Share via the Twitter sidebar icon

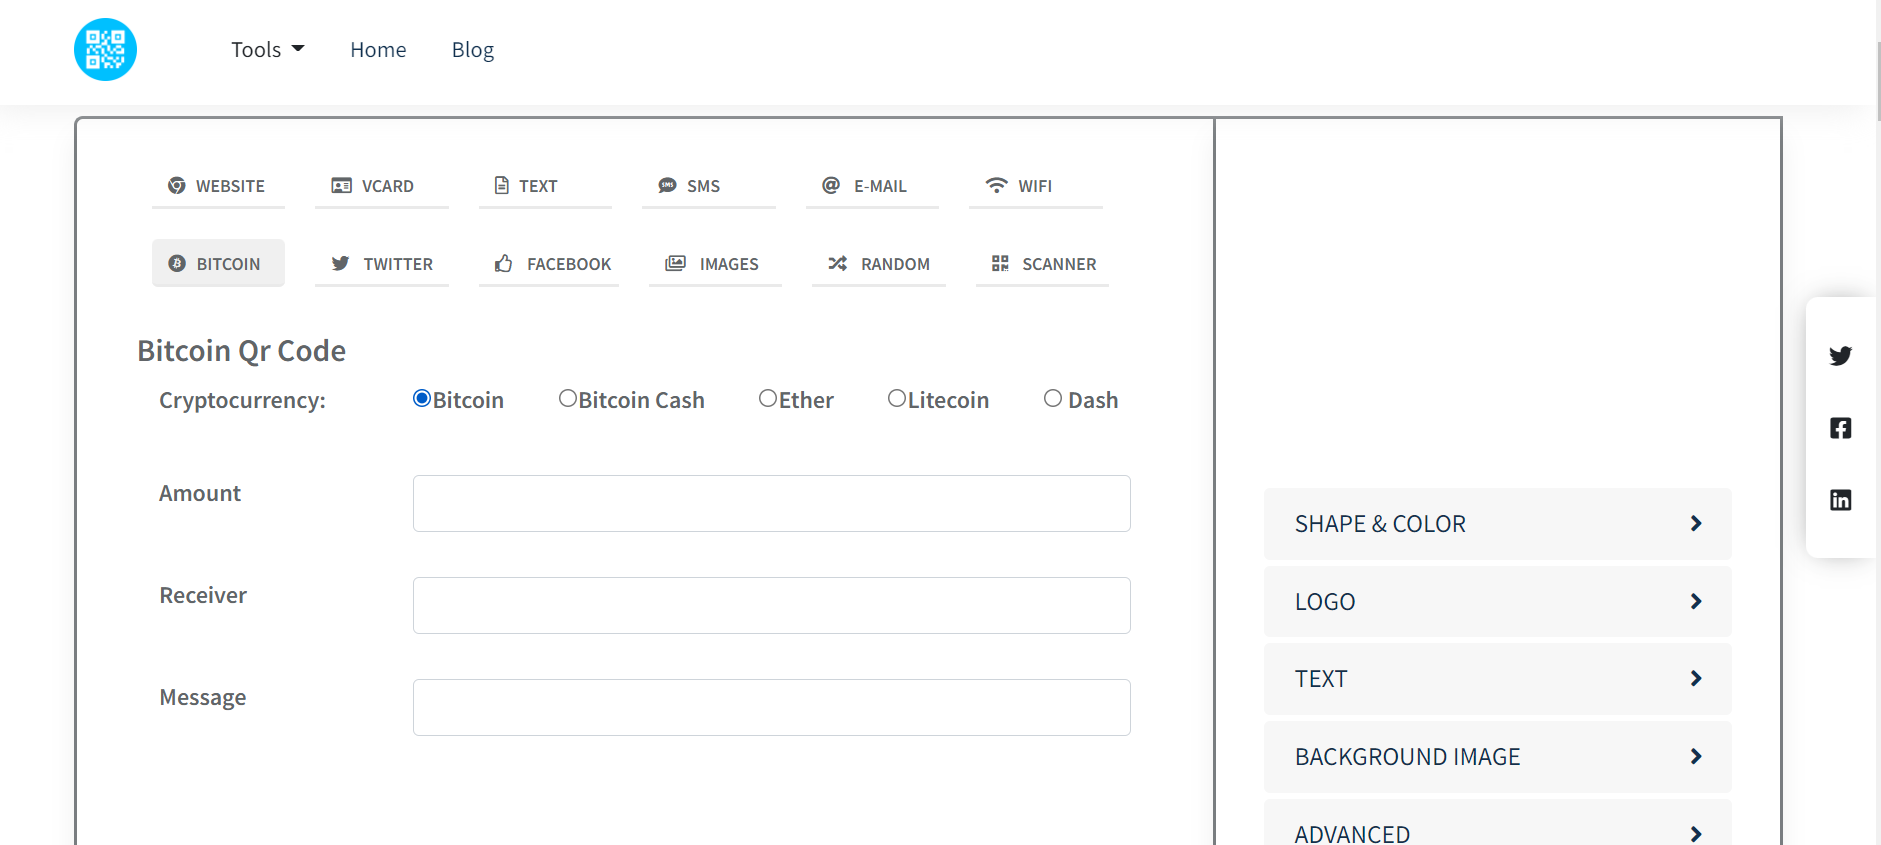1840,356
